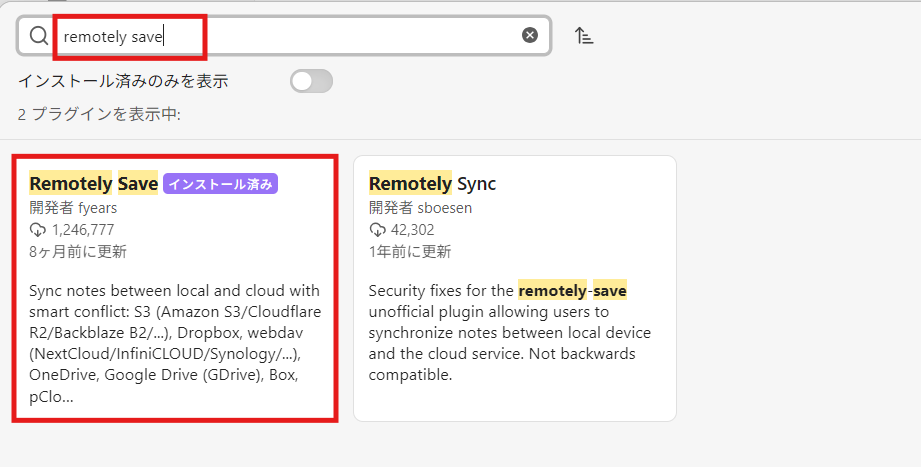Click the 1,246,777 download count number
This screenshot has width=921, height=467.
tap(83, 230)
